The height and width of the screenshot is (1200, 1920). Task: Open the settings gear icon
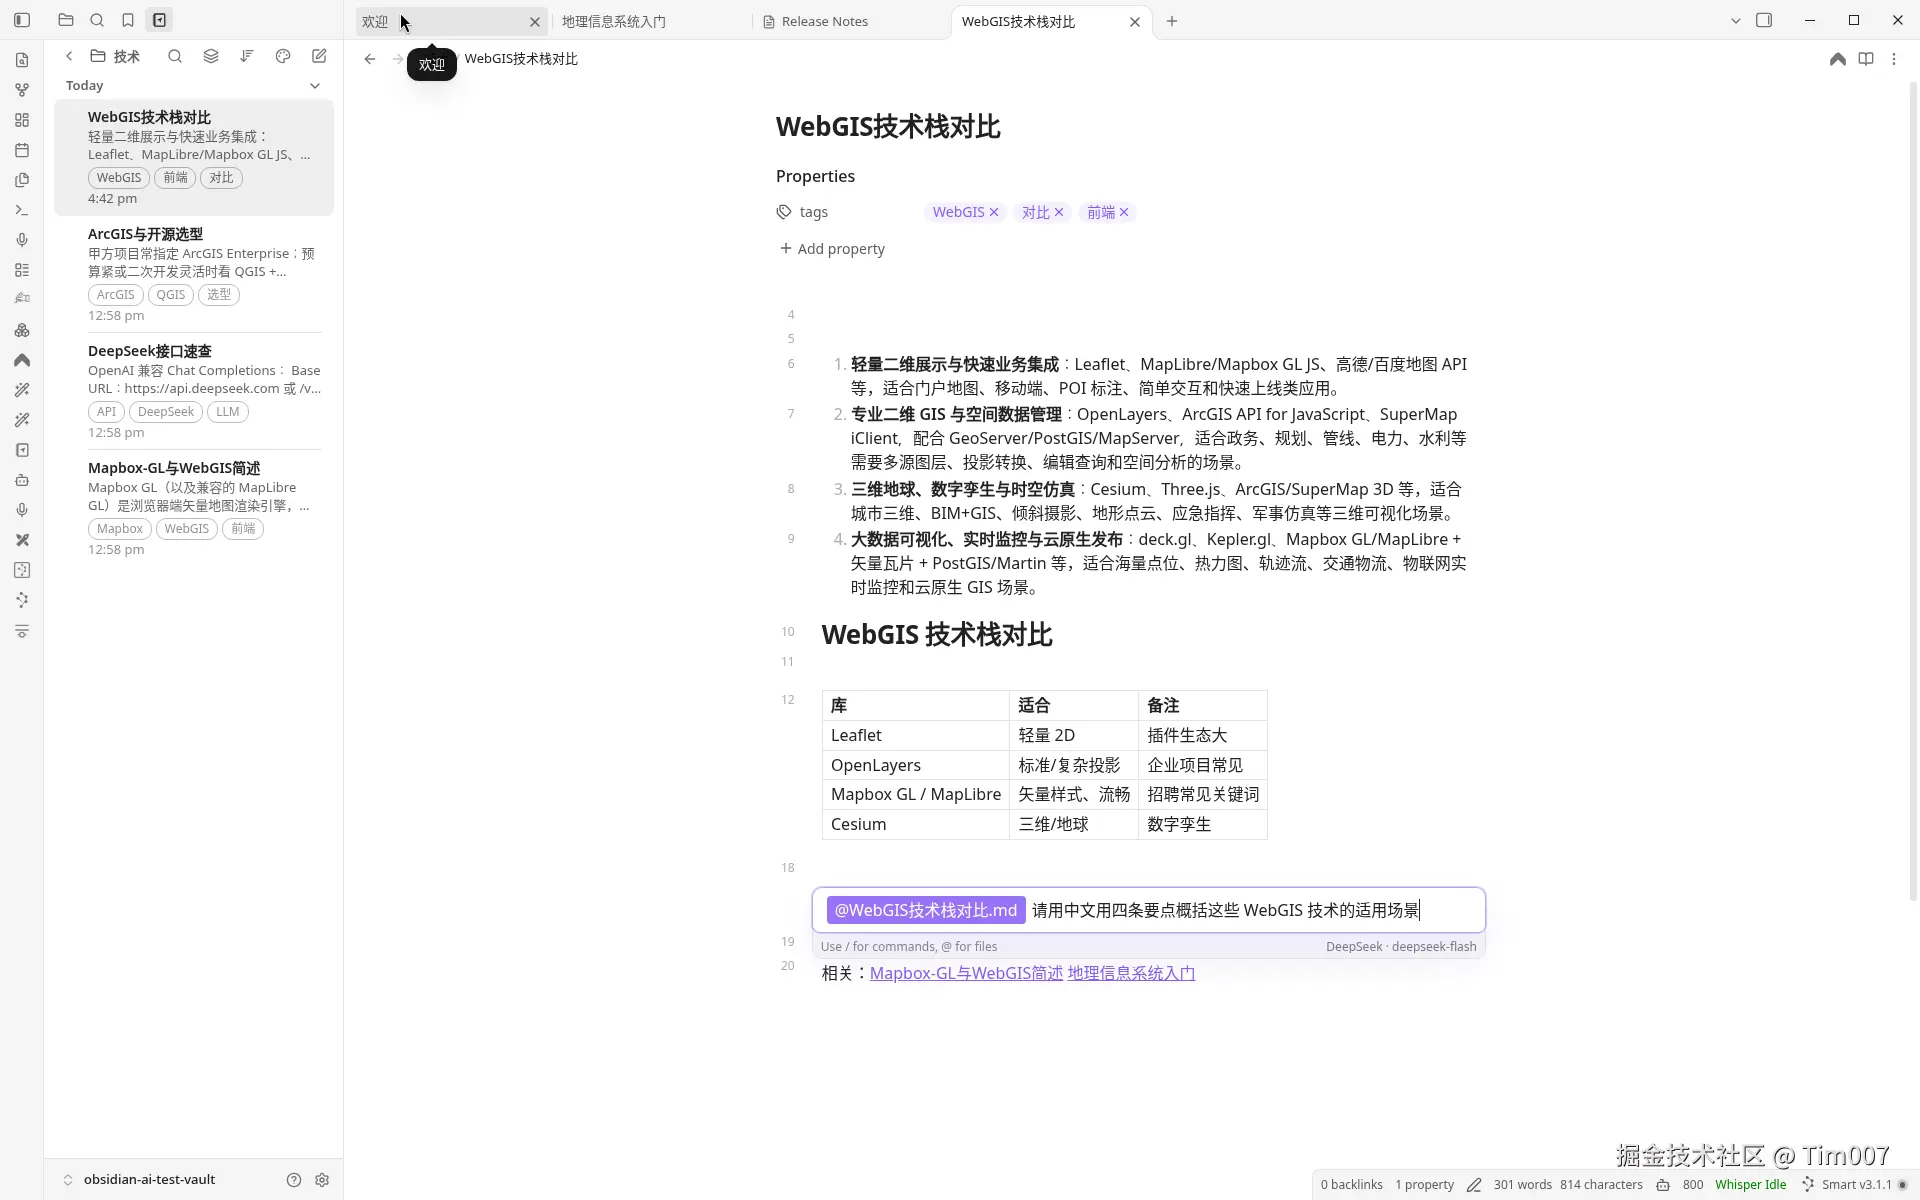322,1180
